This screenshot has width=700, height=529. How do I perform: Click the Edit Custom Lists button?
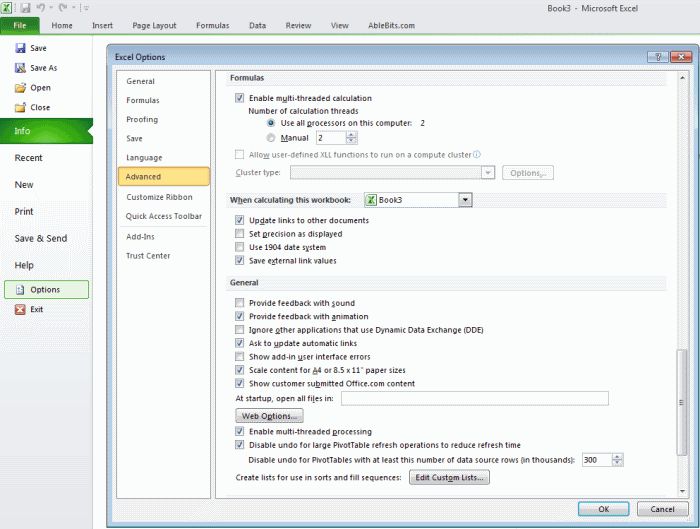449,477
